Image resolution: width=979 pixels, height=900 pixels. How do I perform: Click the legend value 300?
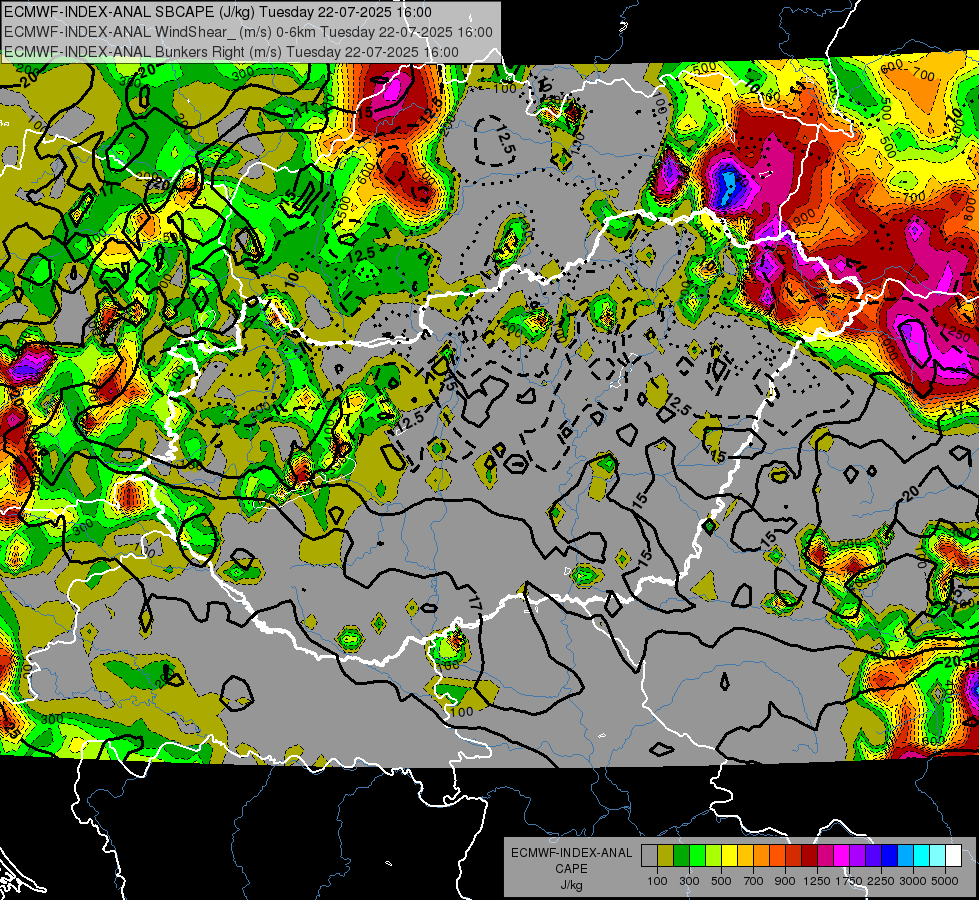coord(689,881)
